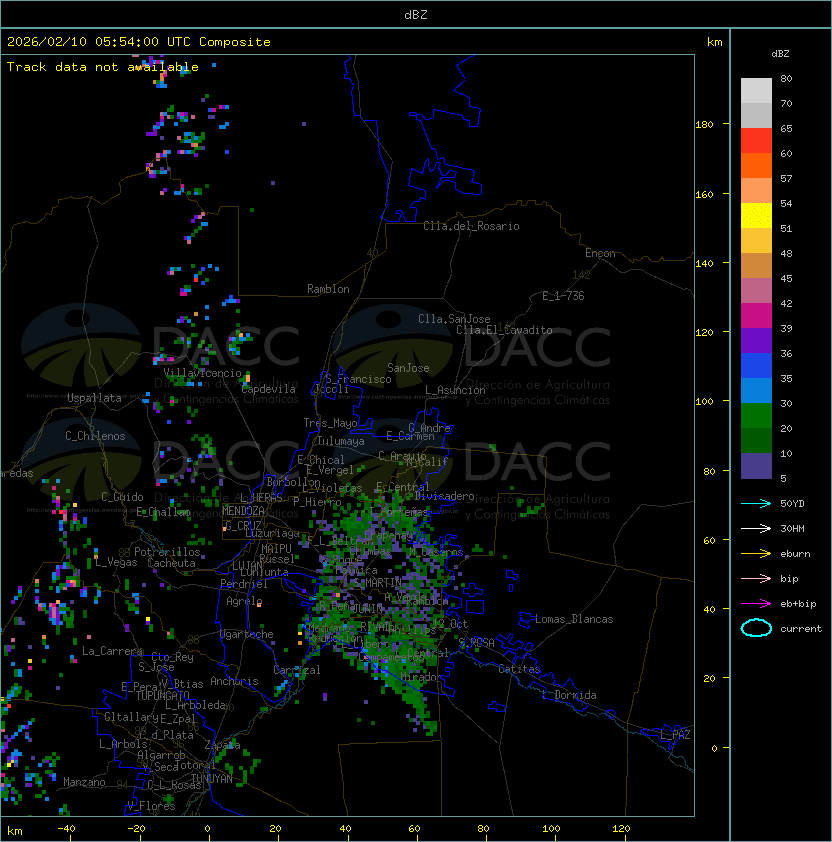Click the Villavicencio place label

pyautogui.click(x=203, y=373)
